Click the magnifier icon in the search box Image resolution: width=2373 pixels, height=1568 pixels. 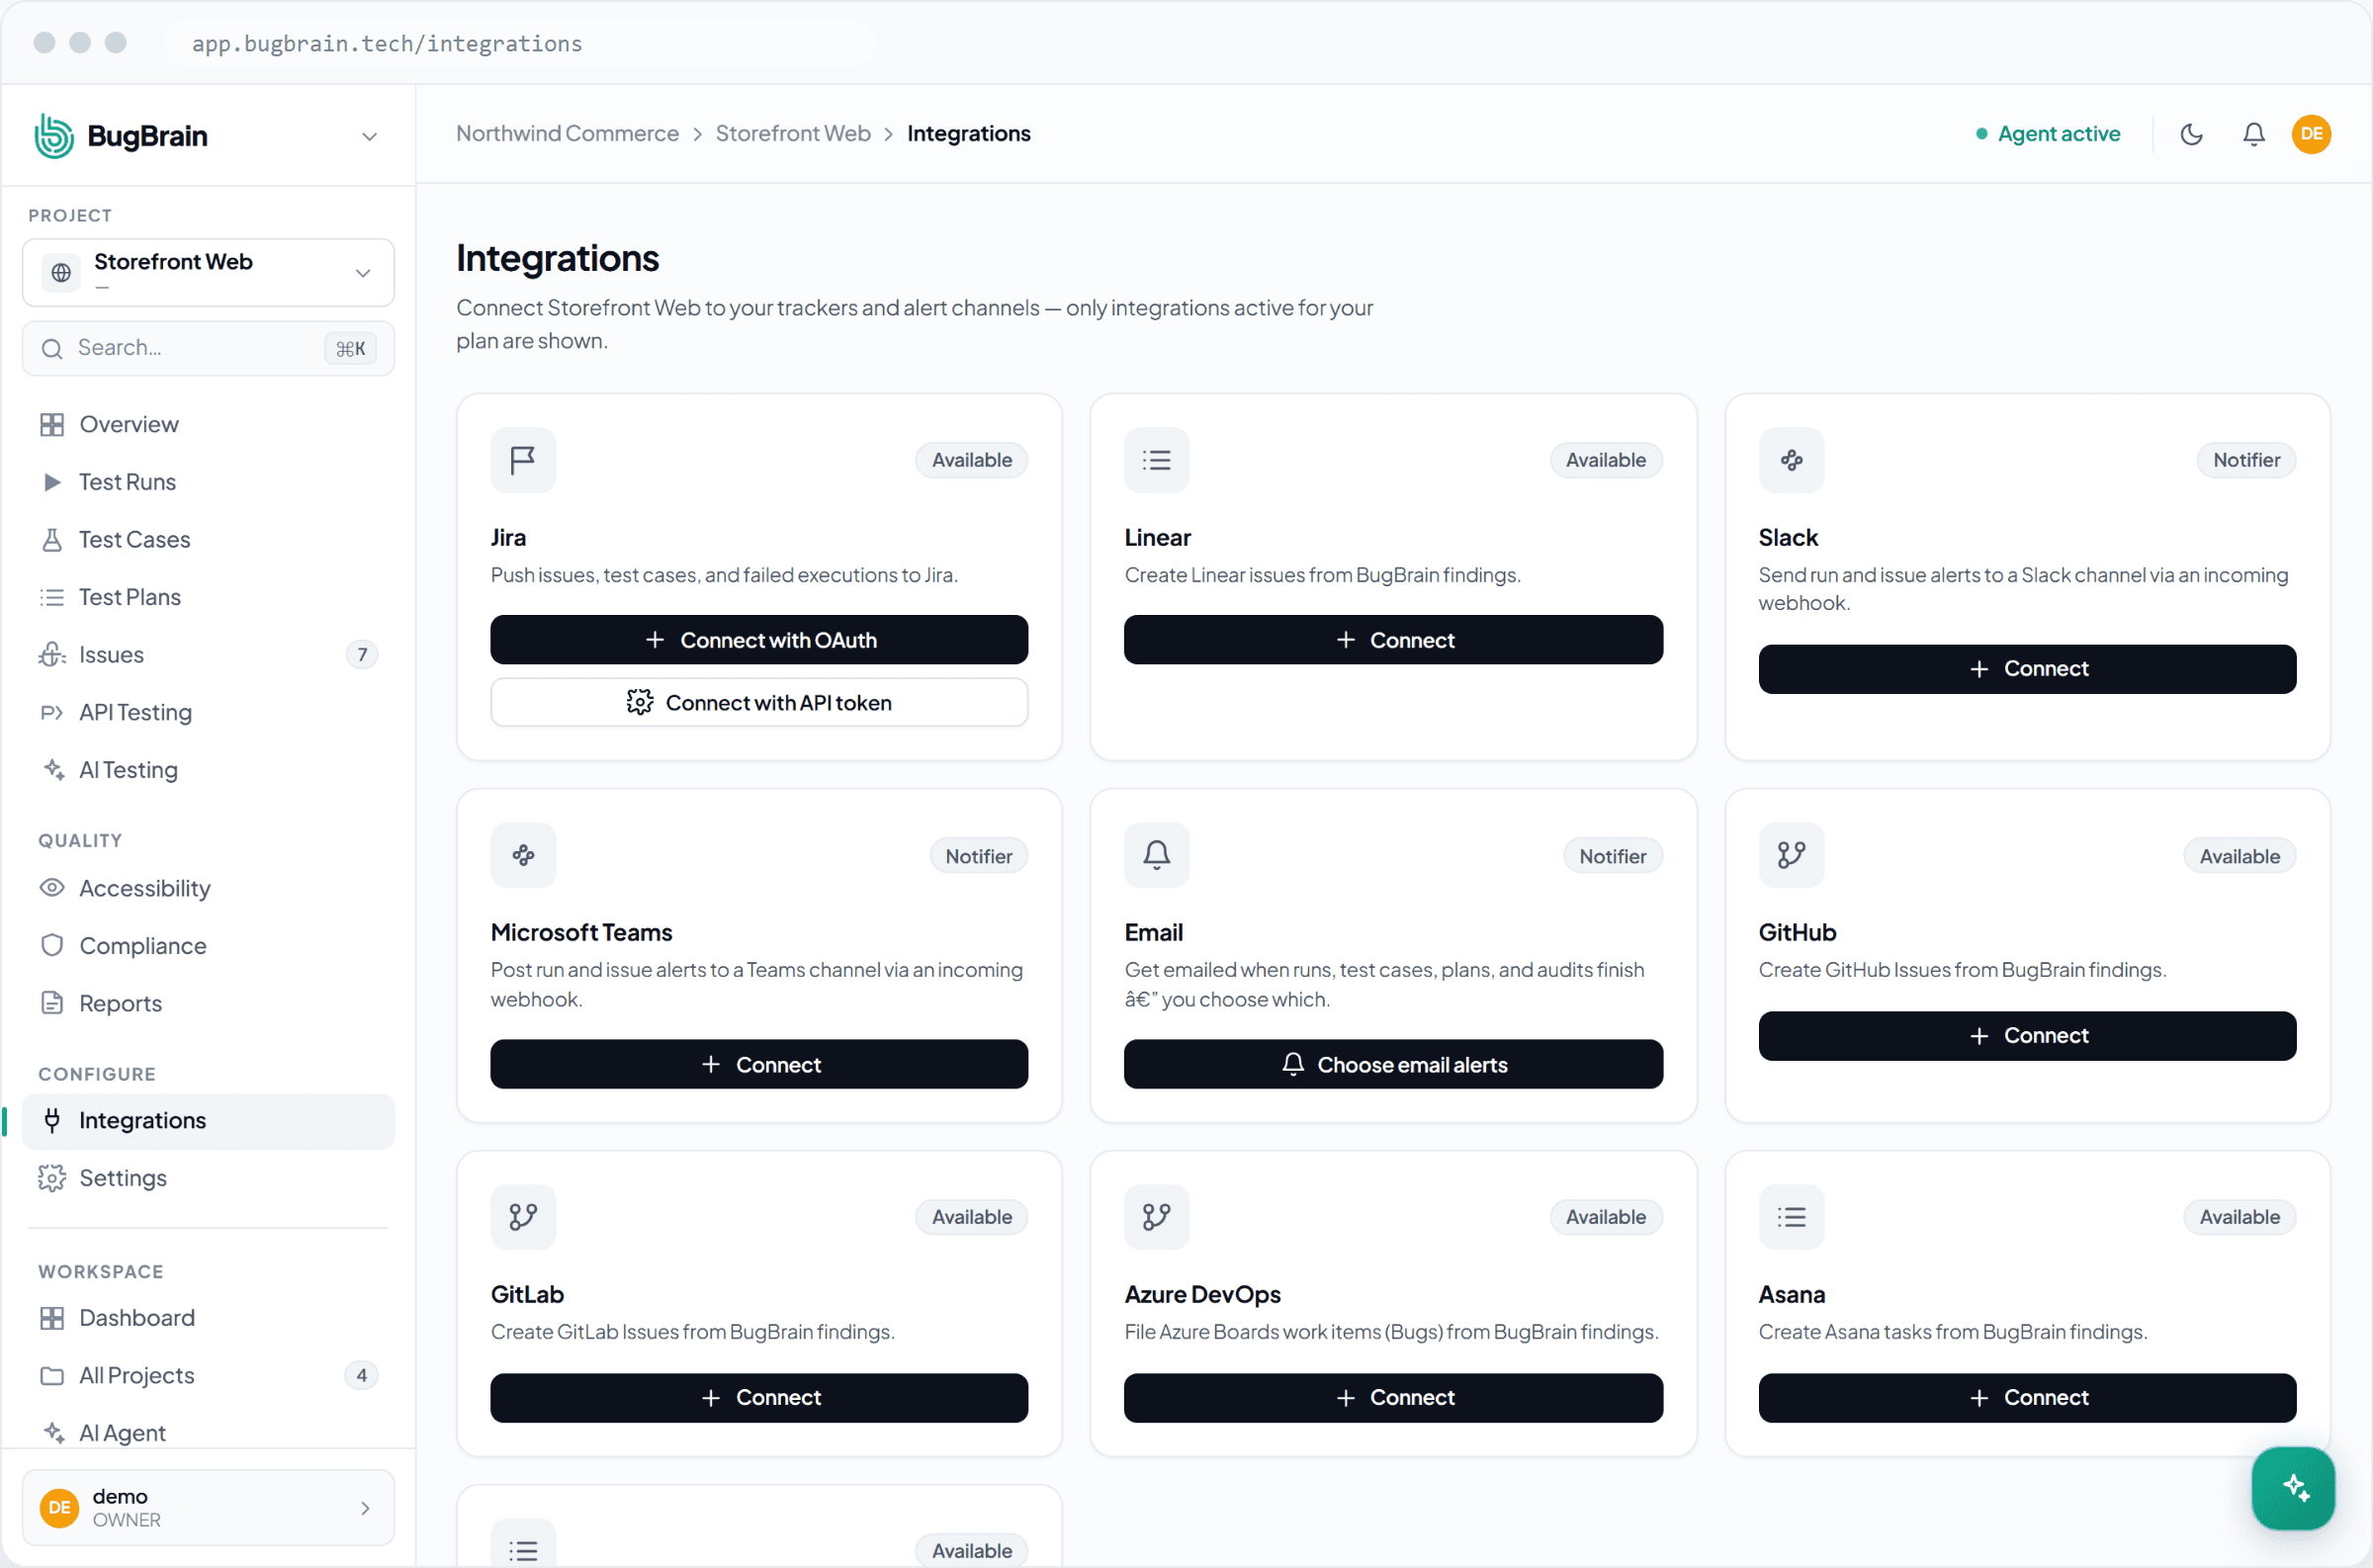[51, 348]
